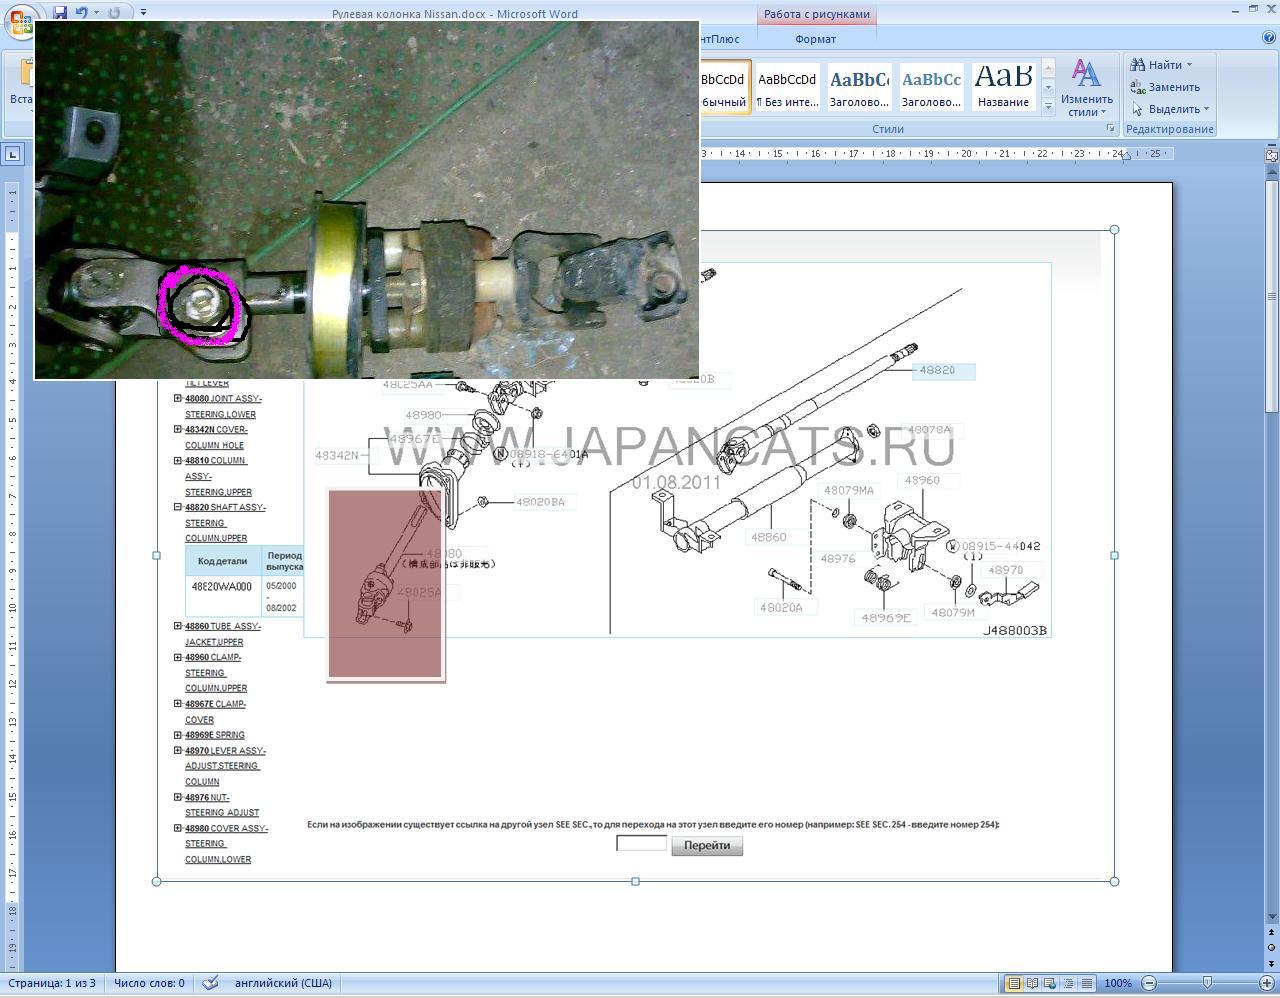Open the Стили pane dialog launcher

click(x=1110, y=129)
